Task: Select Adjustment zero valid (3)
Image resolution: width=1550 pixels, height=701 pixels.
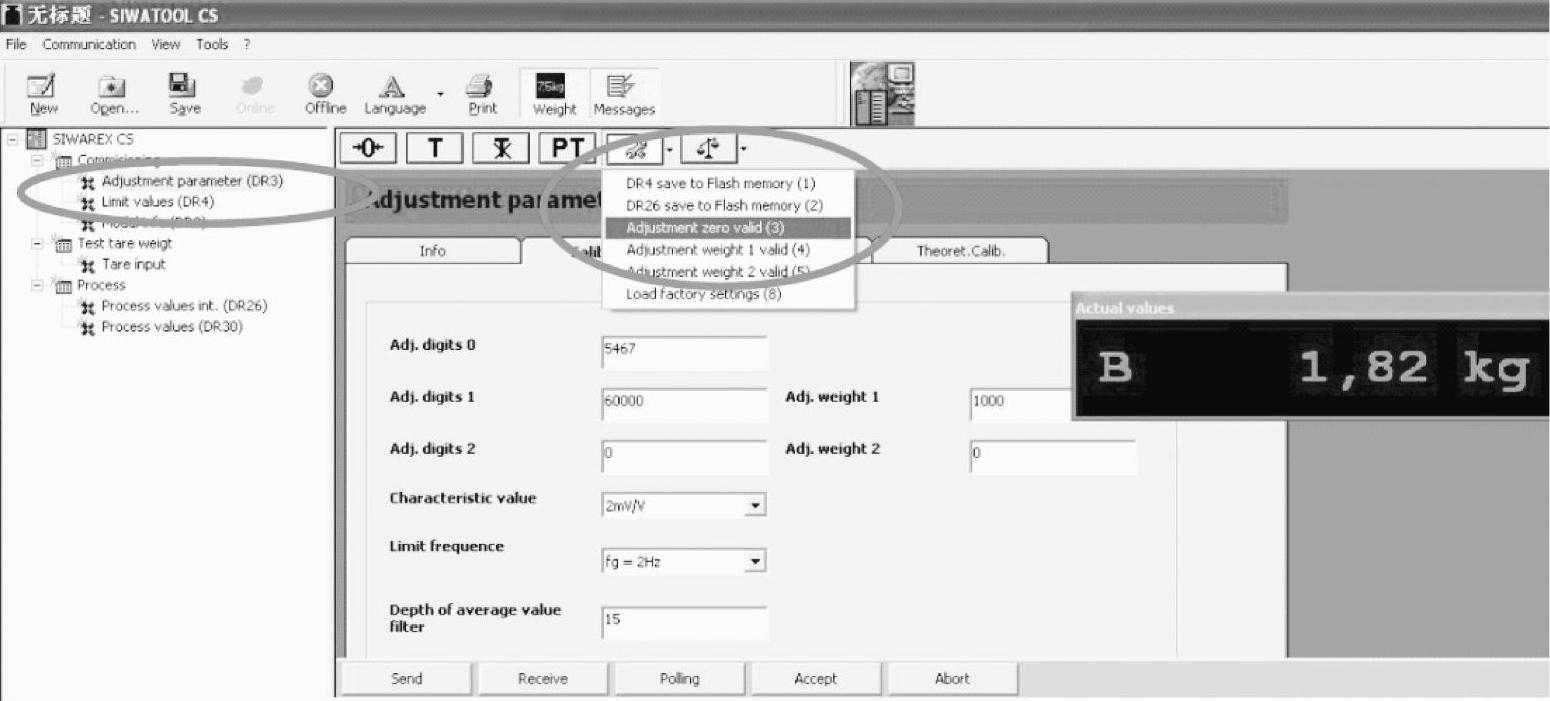Action: [x=728, y=228]
